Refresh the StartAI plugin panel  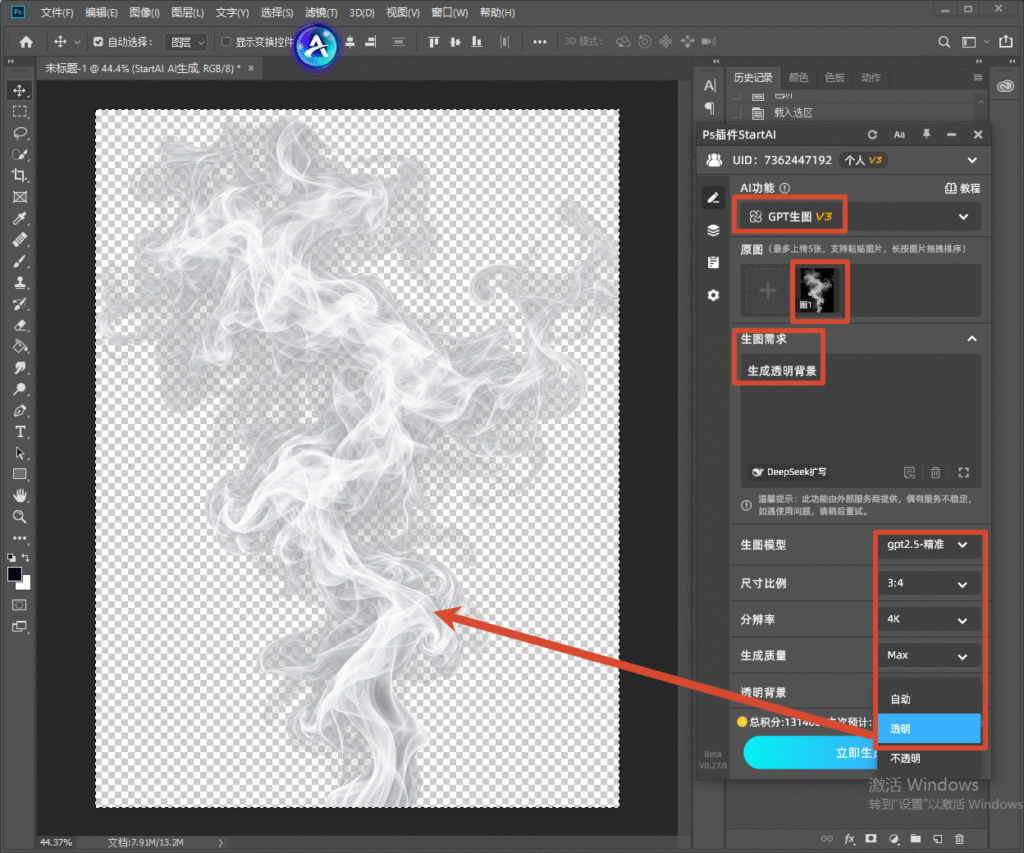[x=872, y=135]
